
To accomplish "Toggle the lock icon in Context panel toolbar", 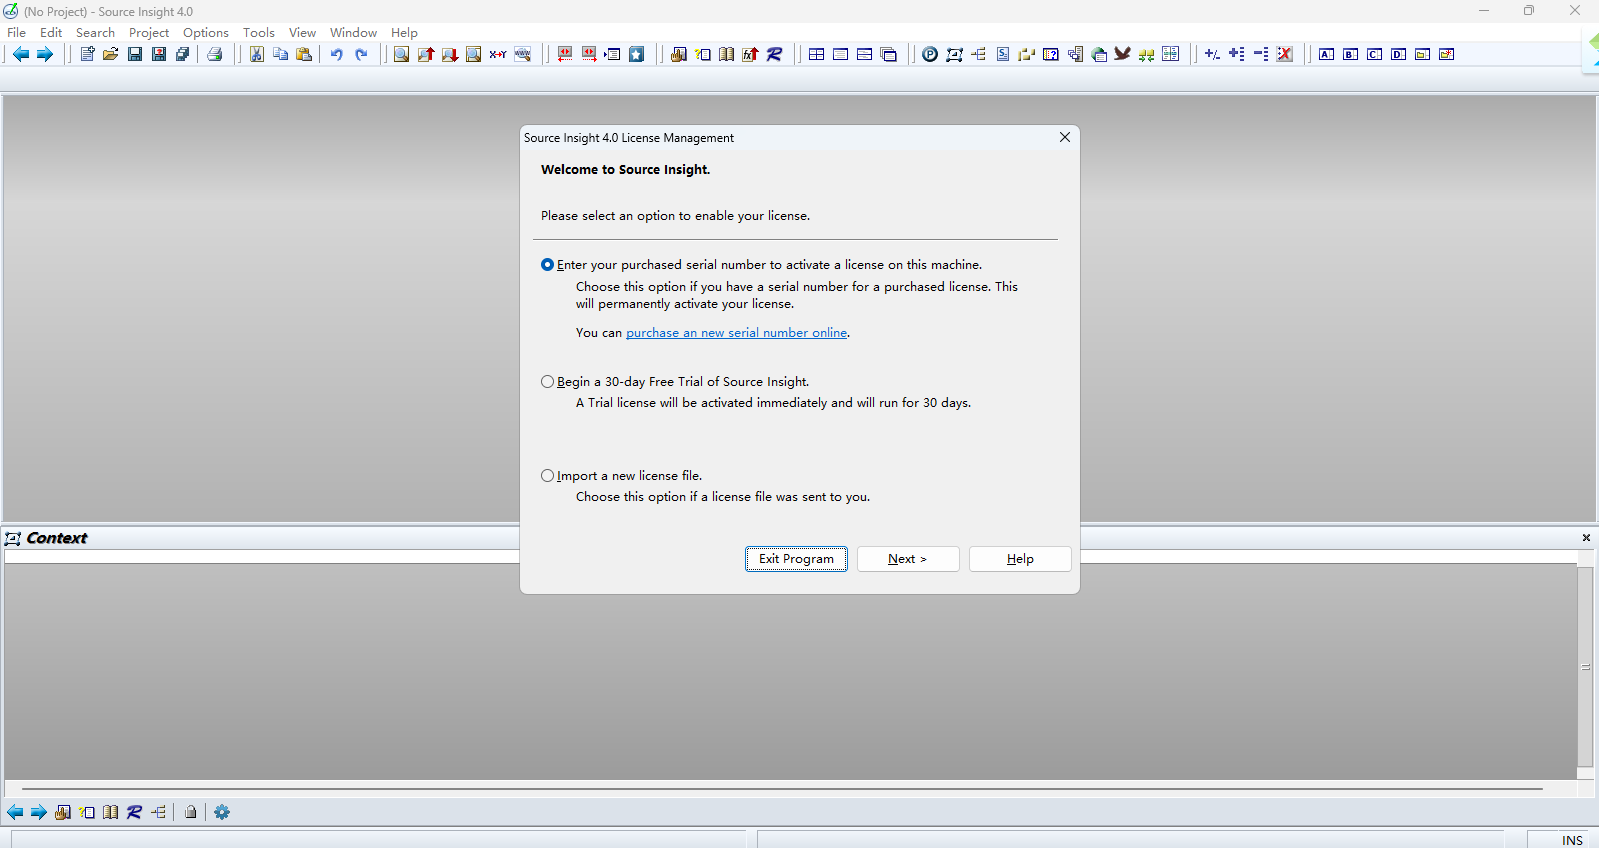I will pos(190,812).
